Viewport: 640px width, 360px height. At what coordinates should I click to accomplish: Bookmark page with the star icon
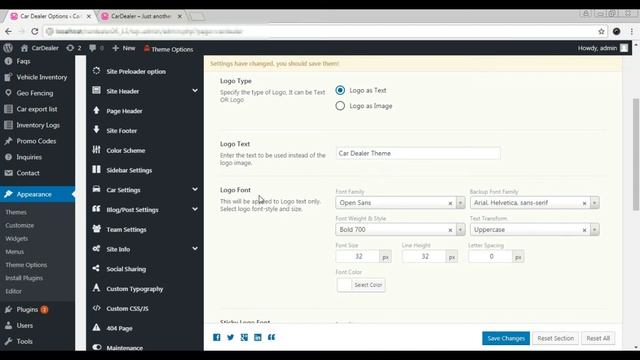coord(601,31)
